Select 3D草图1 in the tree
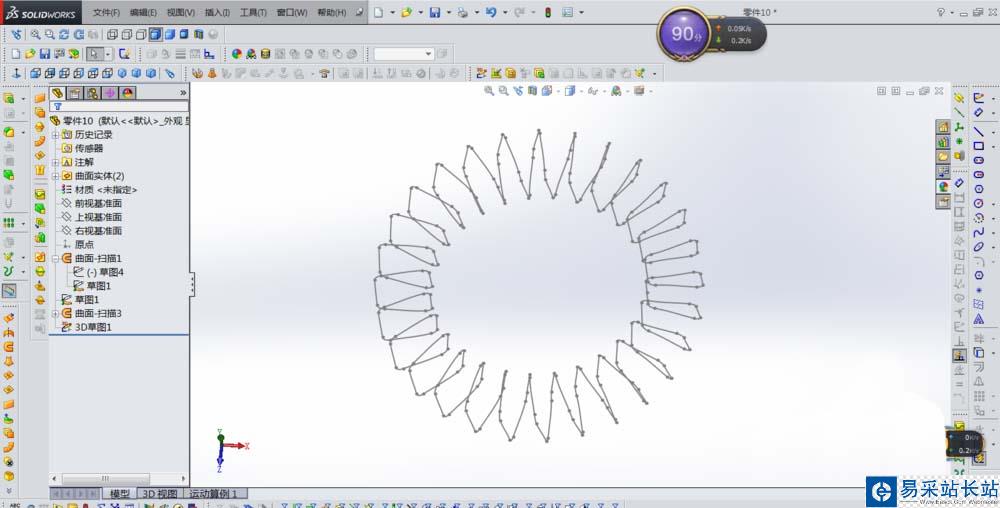 pyautogui.click(x=87, y=327)
